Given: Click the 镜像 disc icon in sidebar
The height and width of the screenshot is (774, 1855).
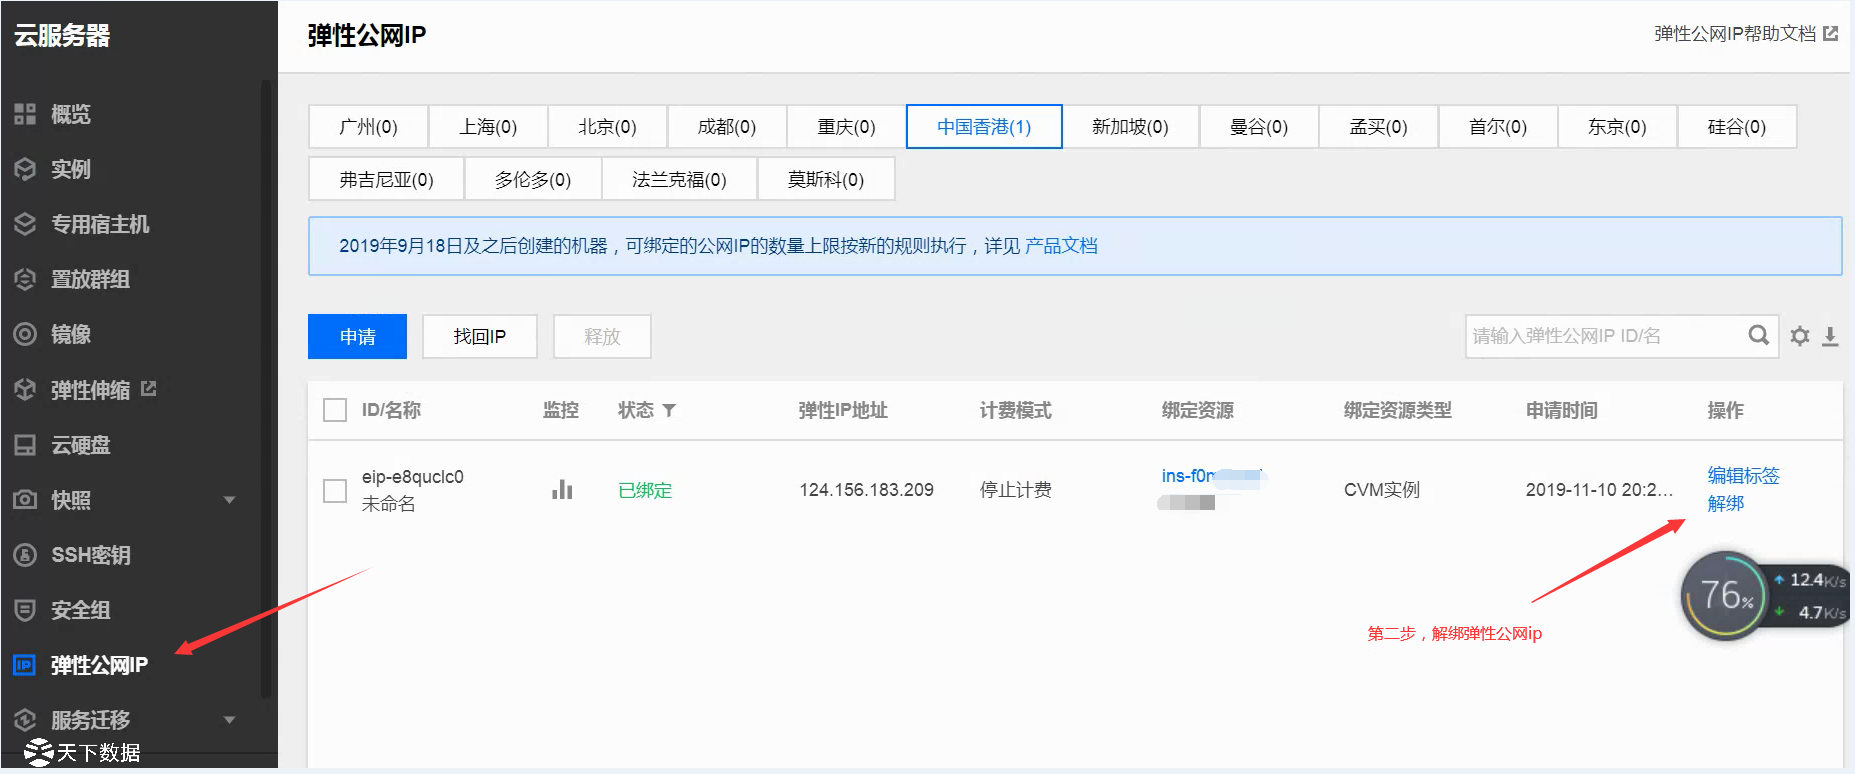Looking at the screenshot, I should pyautogui.click(x=25, y=334).
